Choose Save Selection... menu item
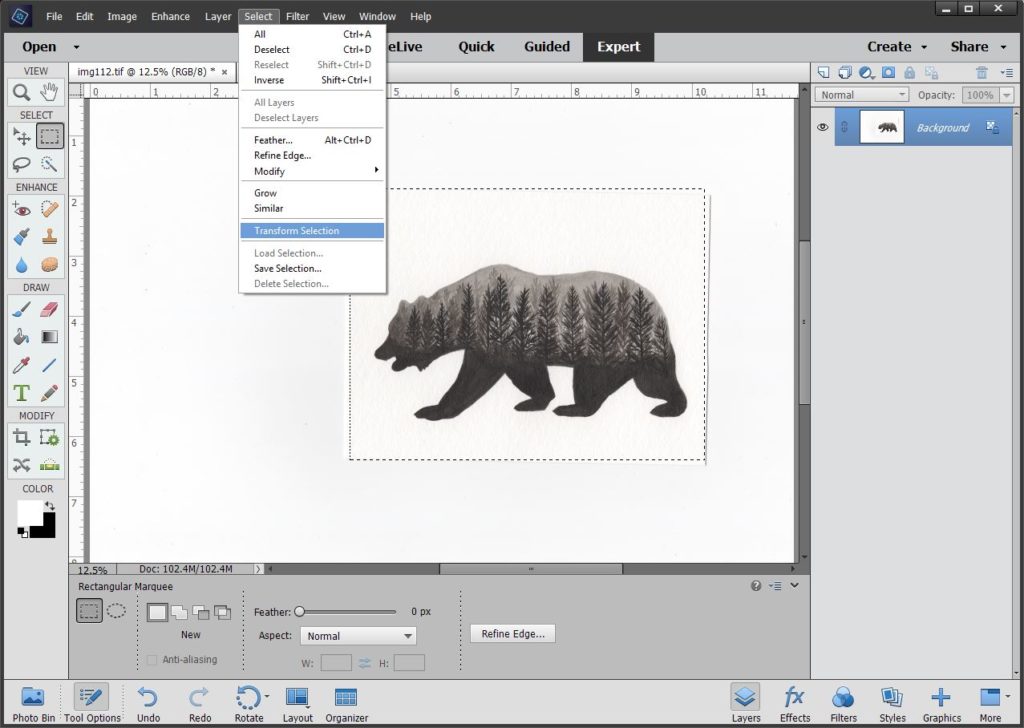1024x728 pixels. pos(312,268)
